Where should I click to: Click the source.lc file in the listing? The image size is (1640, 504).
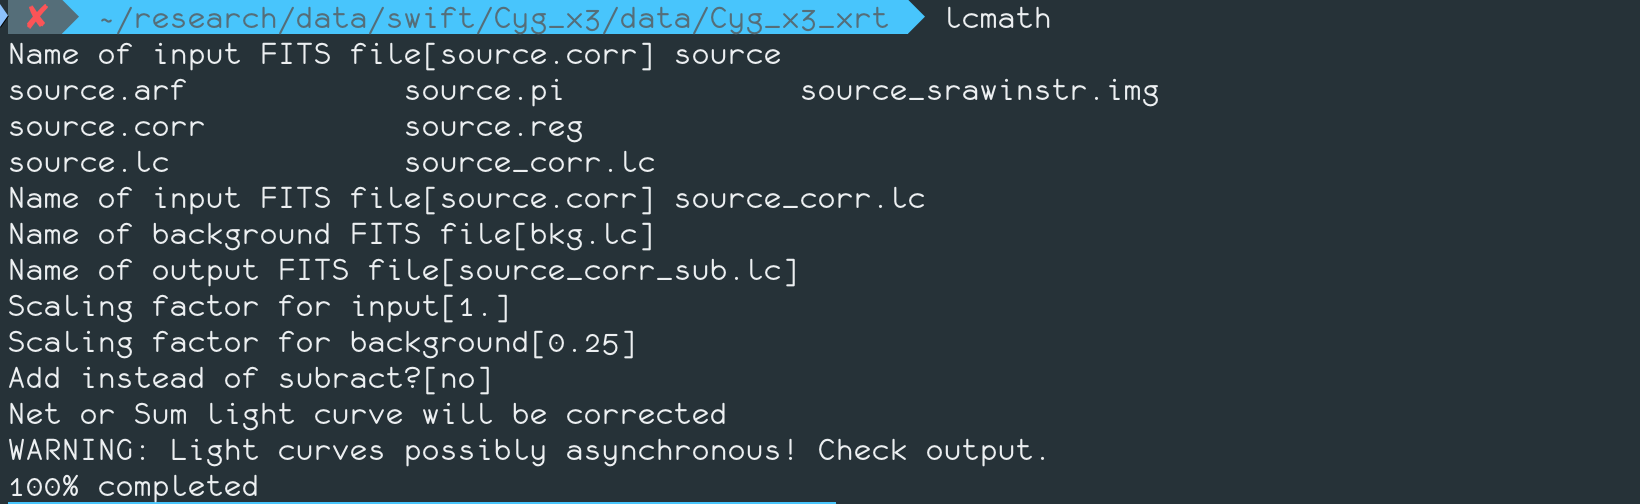89,163
